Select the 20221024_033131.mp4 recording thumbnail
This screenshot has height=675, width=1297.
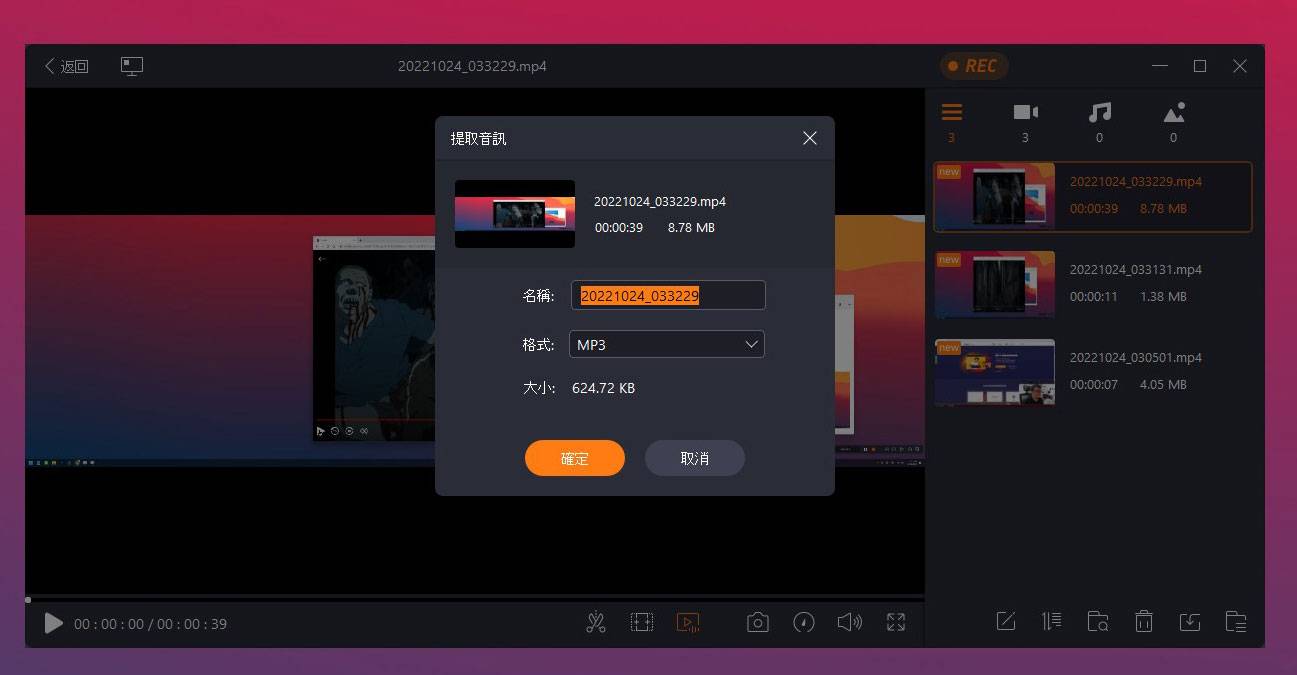click(x=995, y=284)
